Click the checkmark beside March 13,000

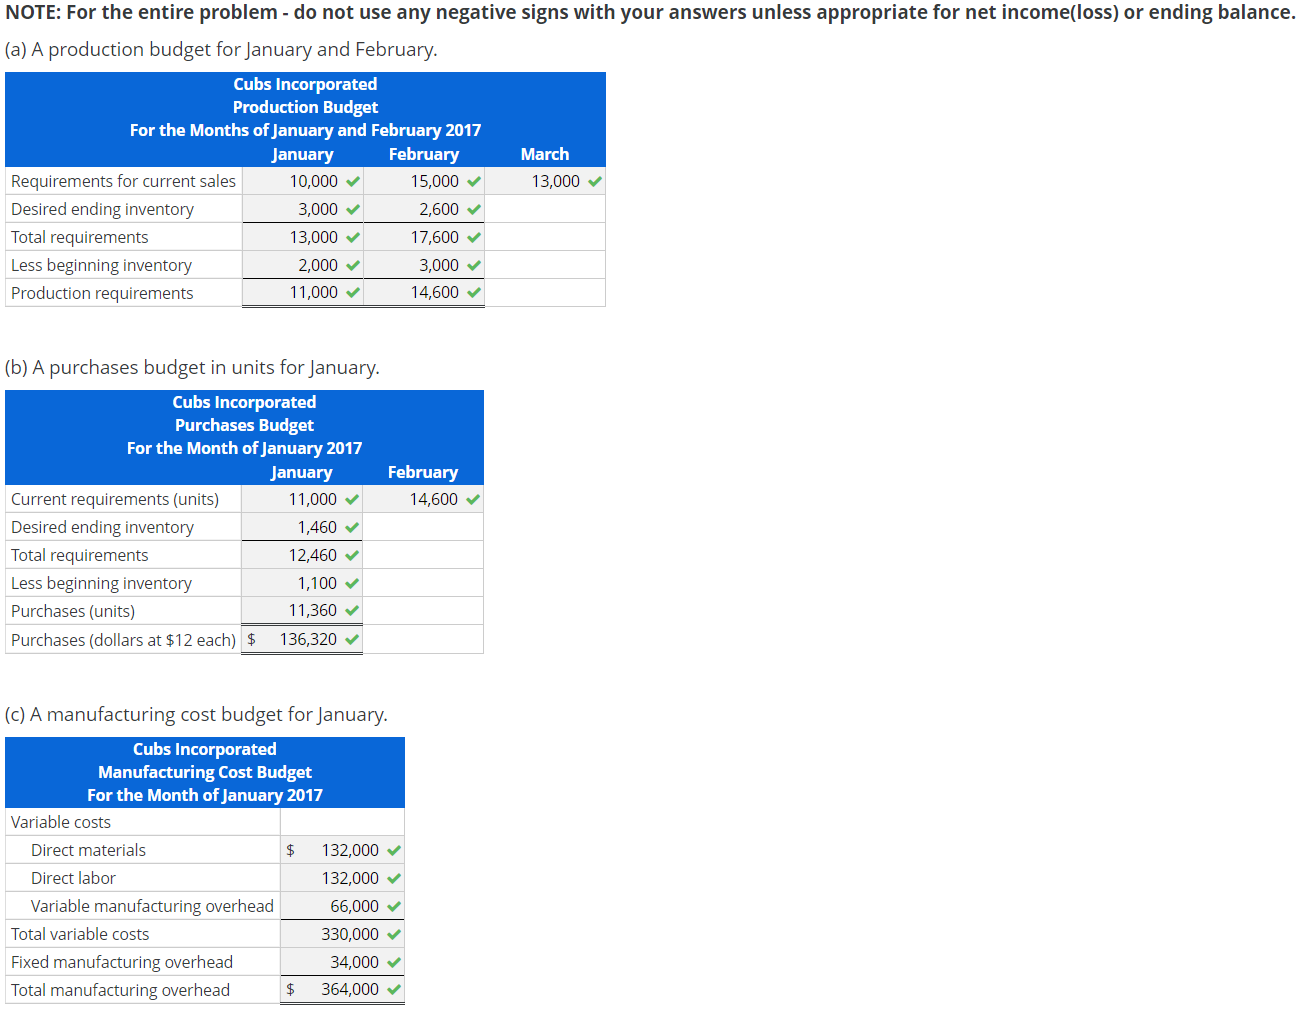[x=595, y=182]
